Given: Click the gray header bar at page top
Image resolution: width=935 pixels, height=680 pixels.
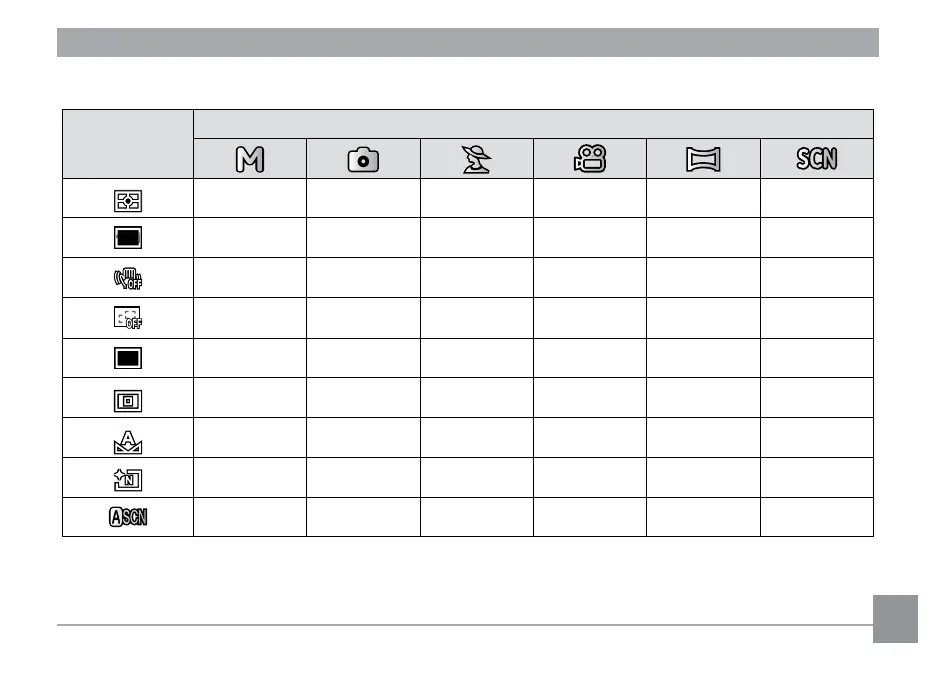Looking at the screenshot, I should [467, 43].
